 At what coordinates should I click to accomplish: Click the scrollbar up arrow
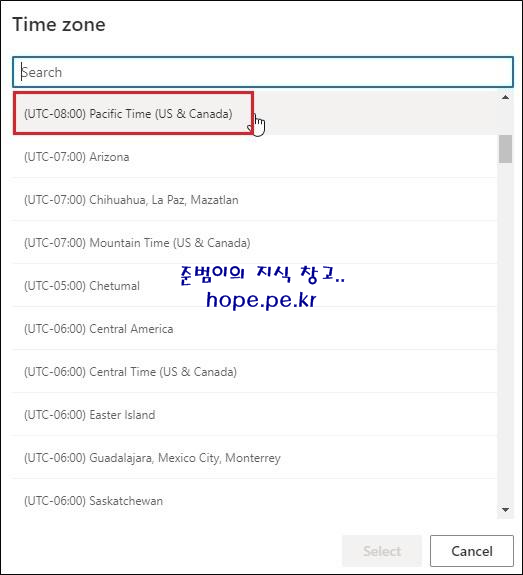click(x=505, y=97)
